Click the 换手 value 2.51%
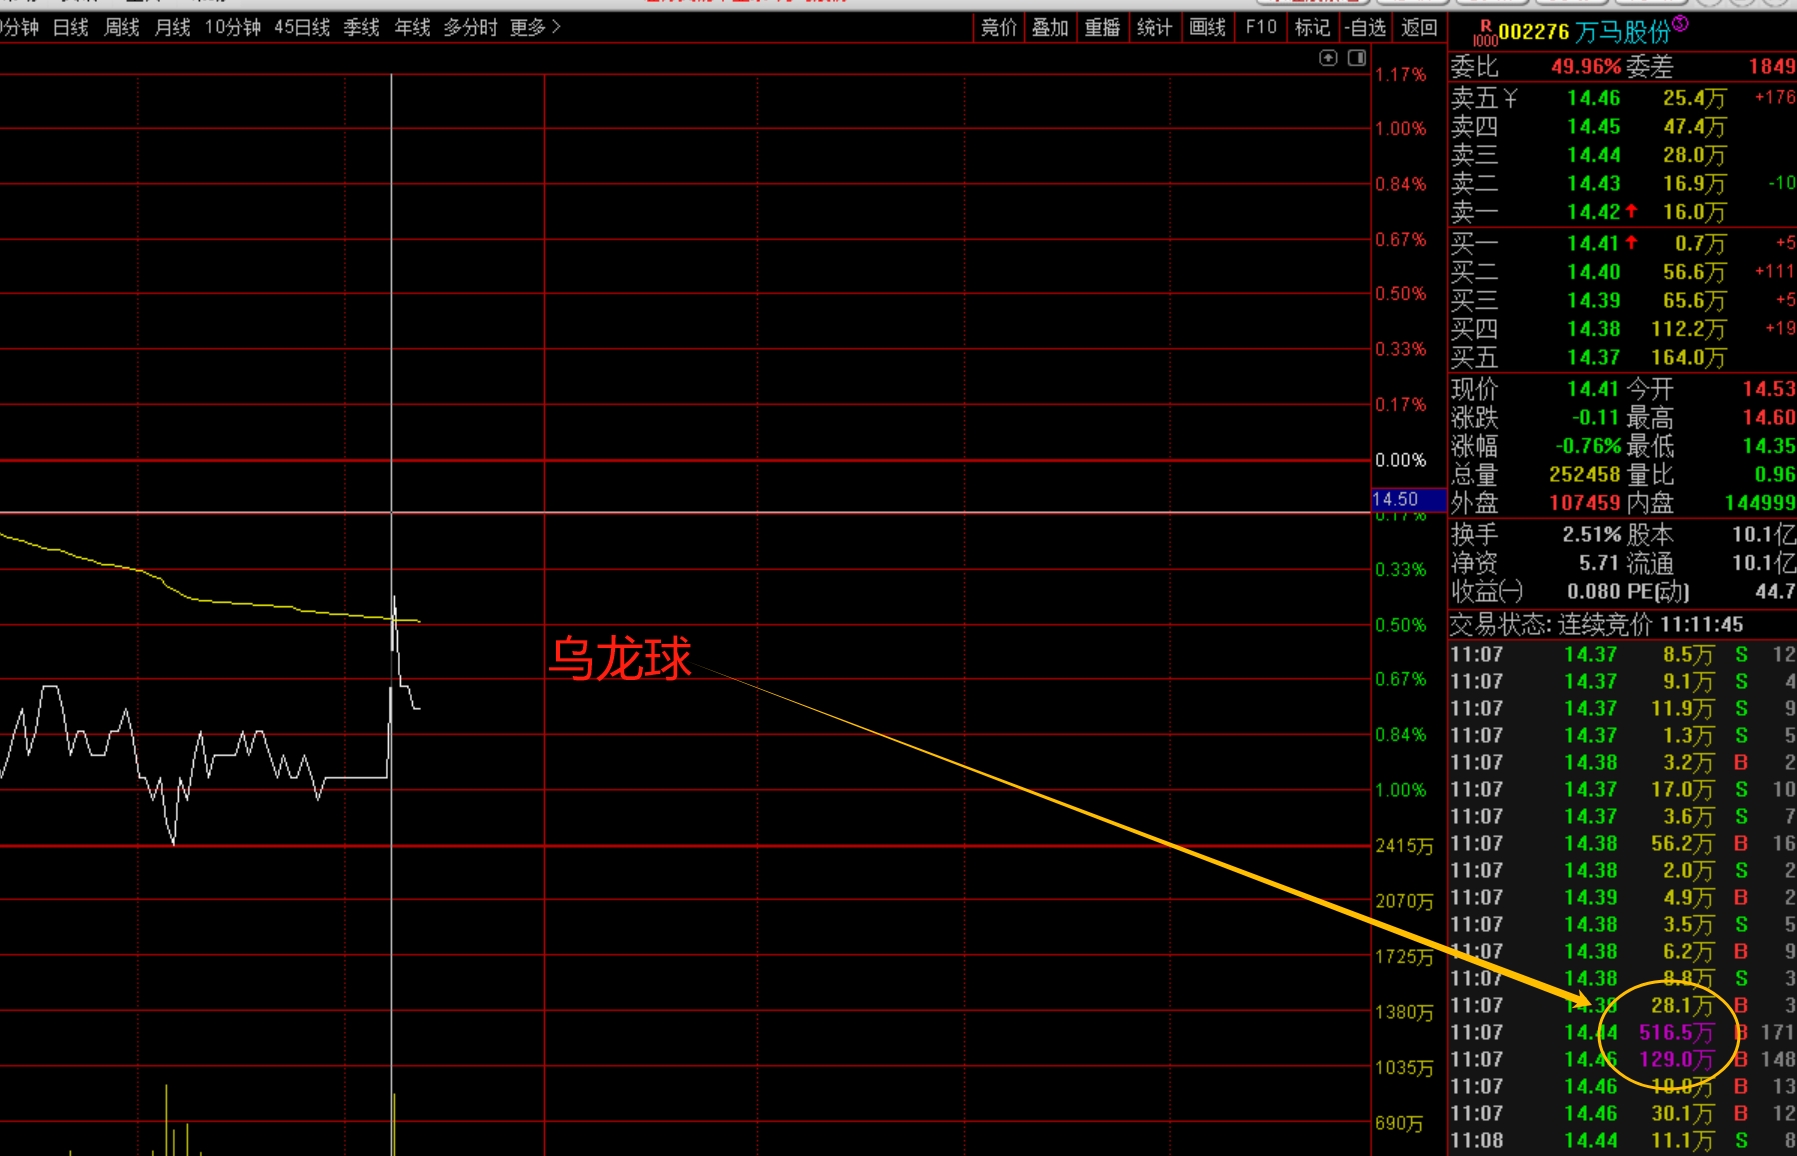This screenshot has height=1156, width=1797. tap(1592, 535)
